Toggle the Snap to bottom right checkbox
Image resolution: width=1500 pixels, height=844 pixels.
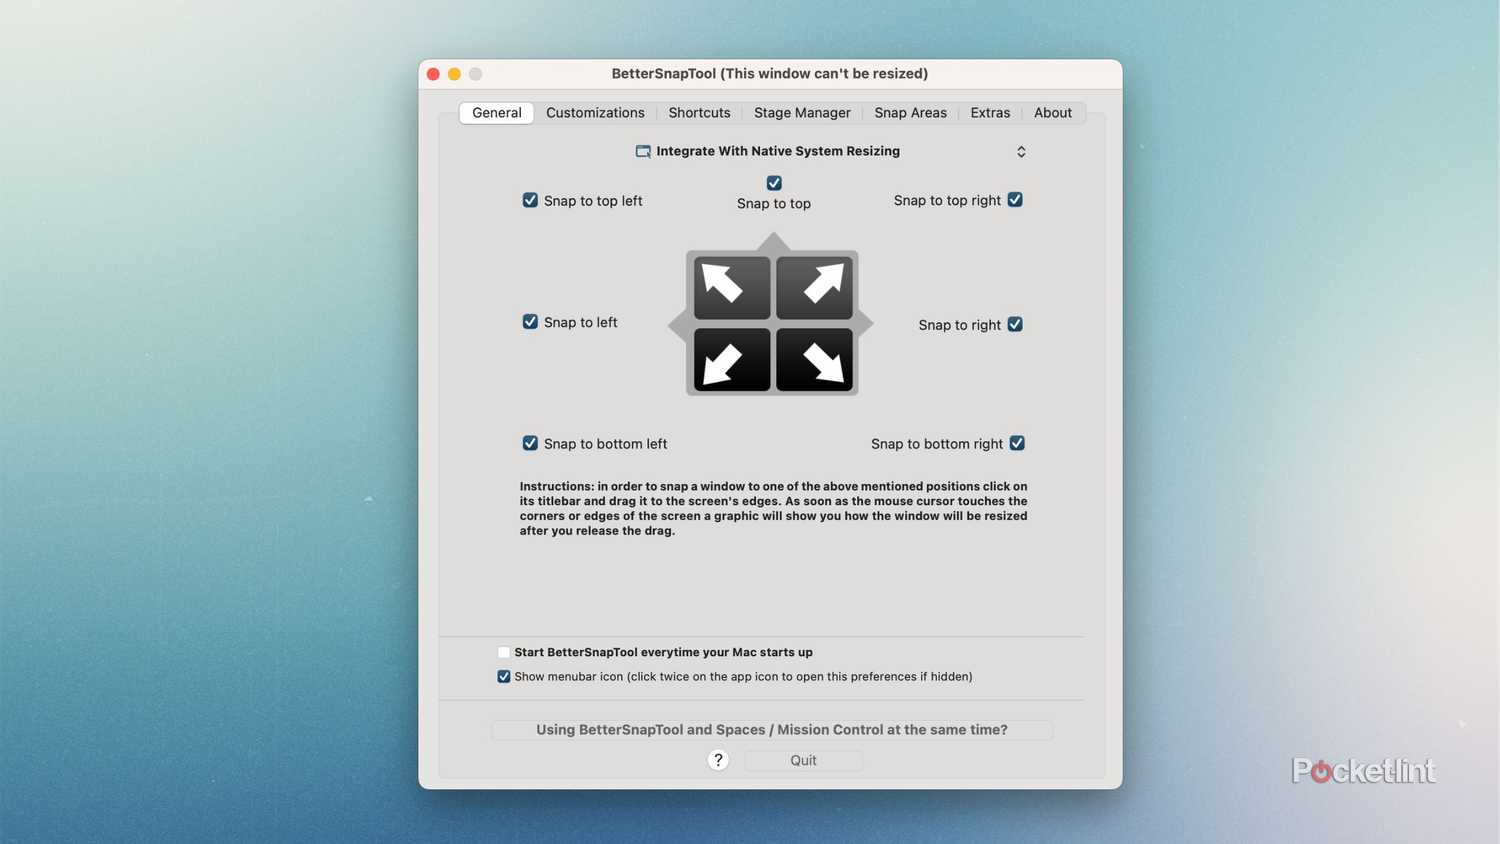tap(1017, 443)
